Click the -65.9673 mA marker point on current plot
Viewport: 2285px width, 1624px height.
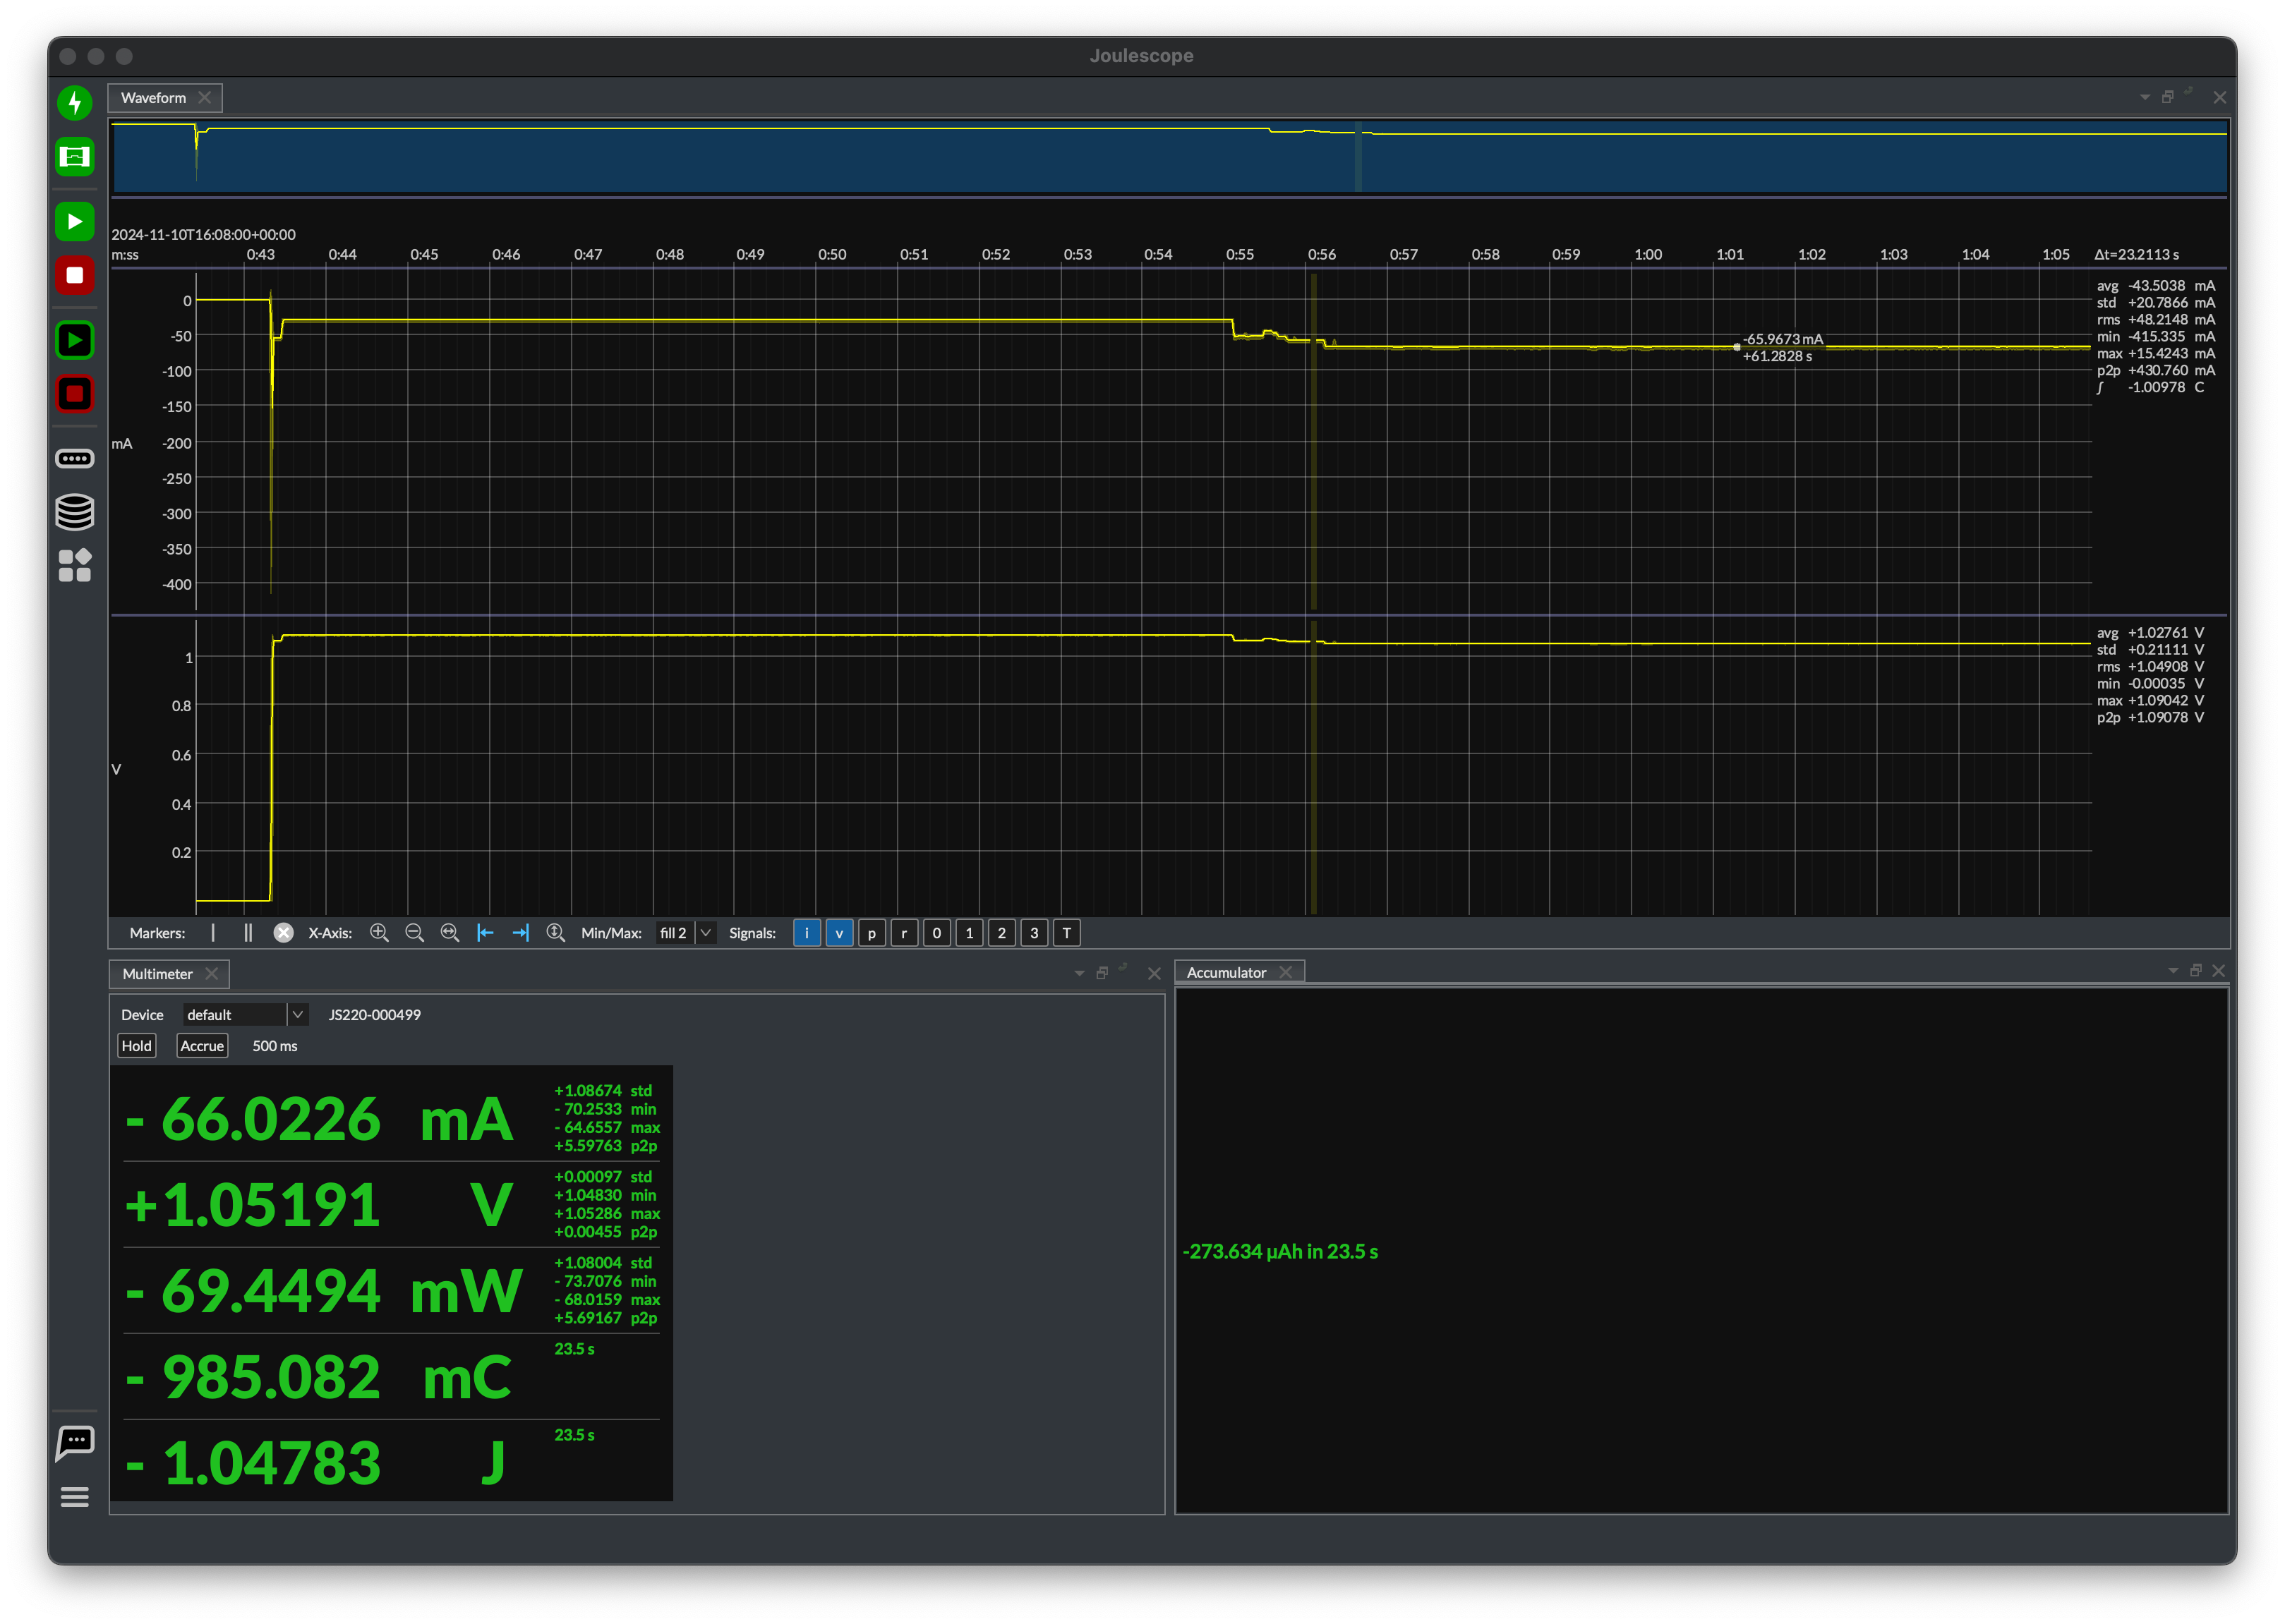click(1737, 347)
